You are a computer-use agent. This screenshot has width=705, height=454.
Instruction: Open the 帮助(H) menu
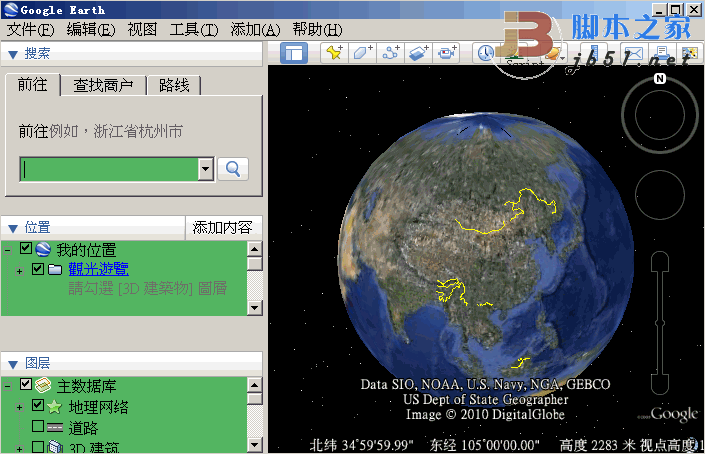click(x=317, y=30)
